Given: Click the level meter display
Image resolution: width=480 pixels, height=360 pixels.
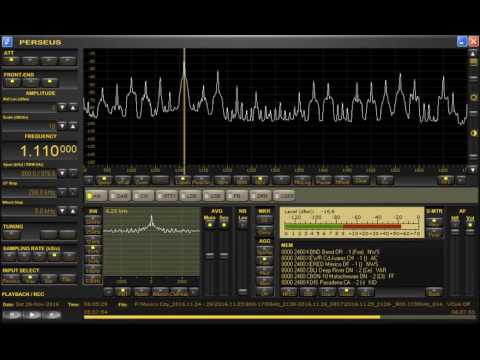Looking at the screenshot, I should [x=352, y=222].
